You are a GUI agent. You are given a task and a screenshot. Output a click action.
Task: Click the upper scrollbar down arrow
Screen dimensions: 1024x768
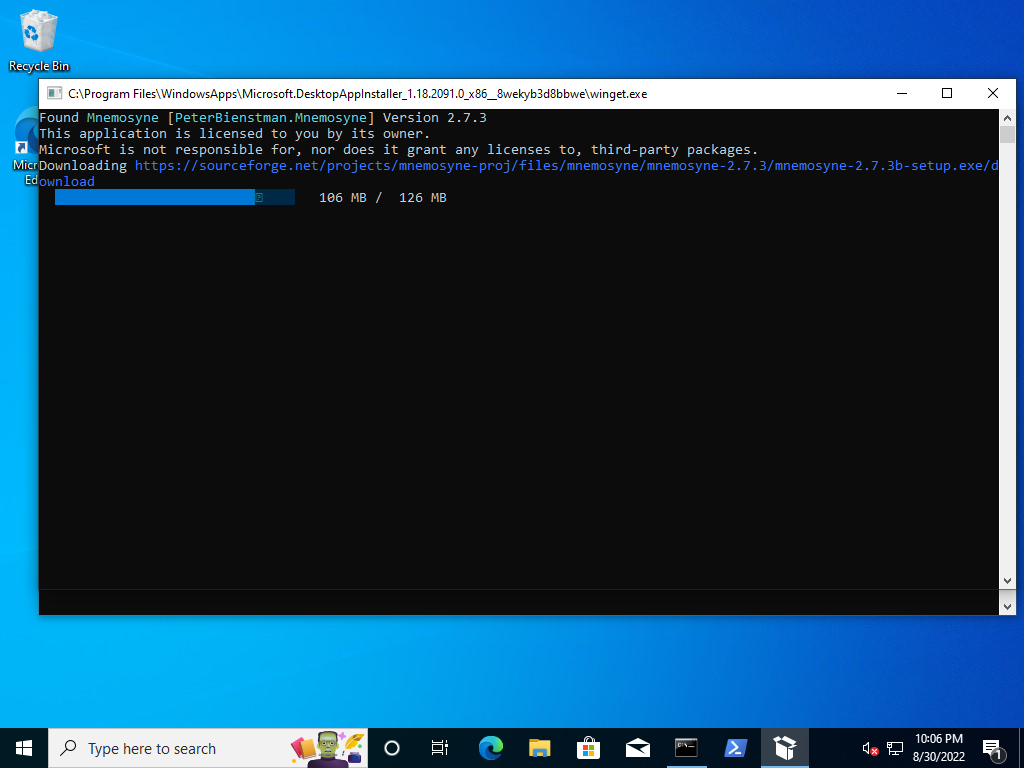pos(1007,581)
